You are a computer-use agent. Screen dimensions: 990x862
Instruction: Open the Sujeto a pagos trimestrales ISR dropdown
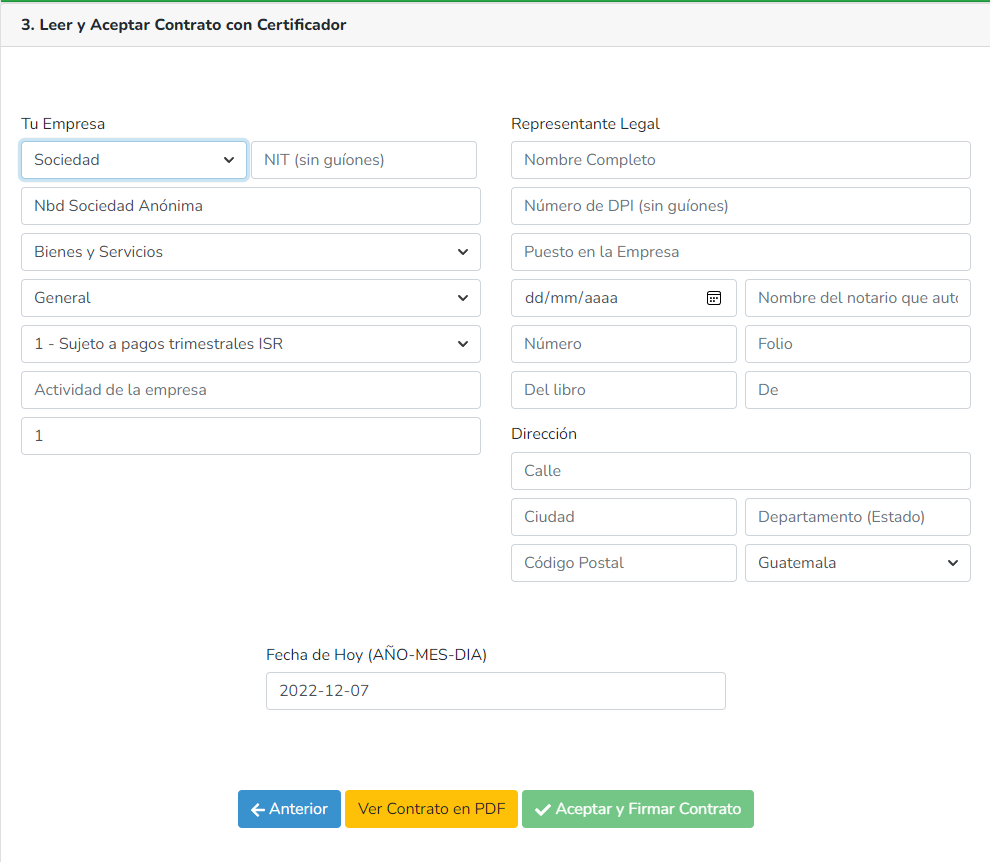[250, 344]
